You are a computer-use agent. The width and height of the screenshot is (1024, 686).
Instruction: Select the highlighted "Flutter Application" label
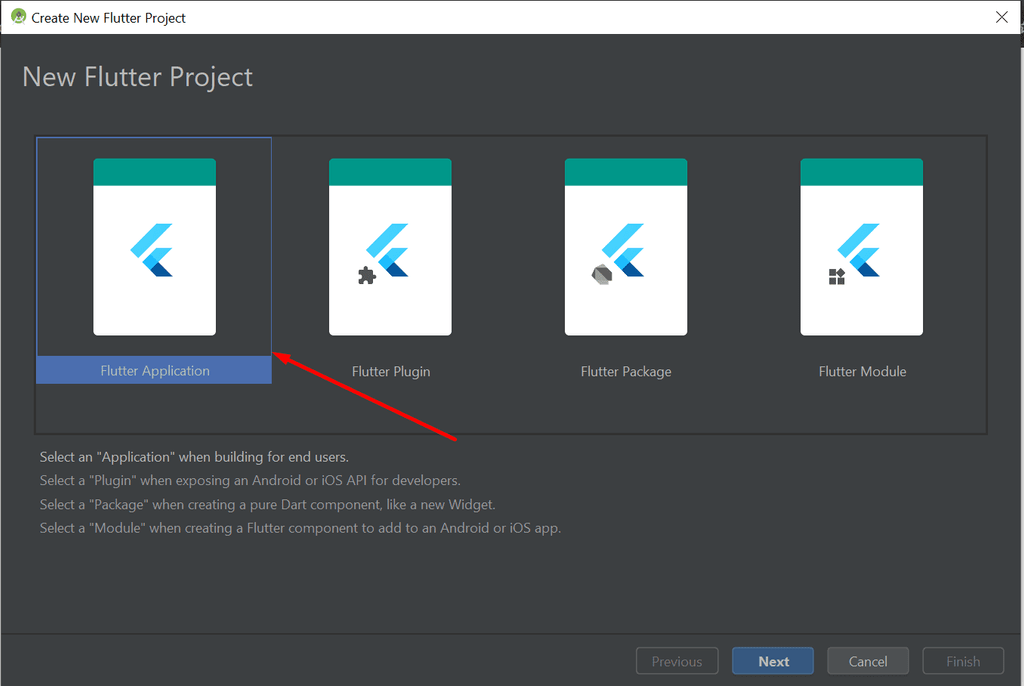(x=154, y=371)
